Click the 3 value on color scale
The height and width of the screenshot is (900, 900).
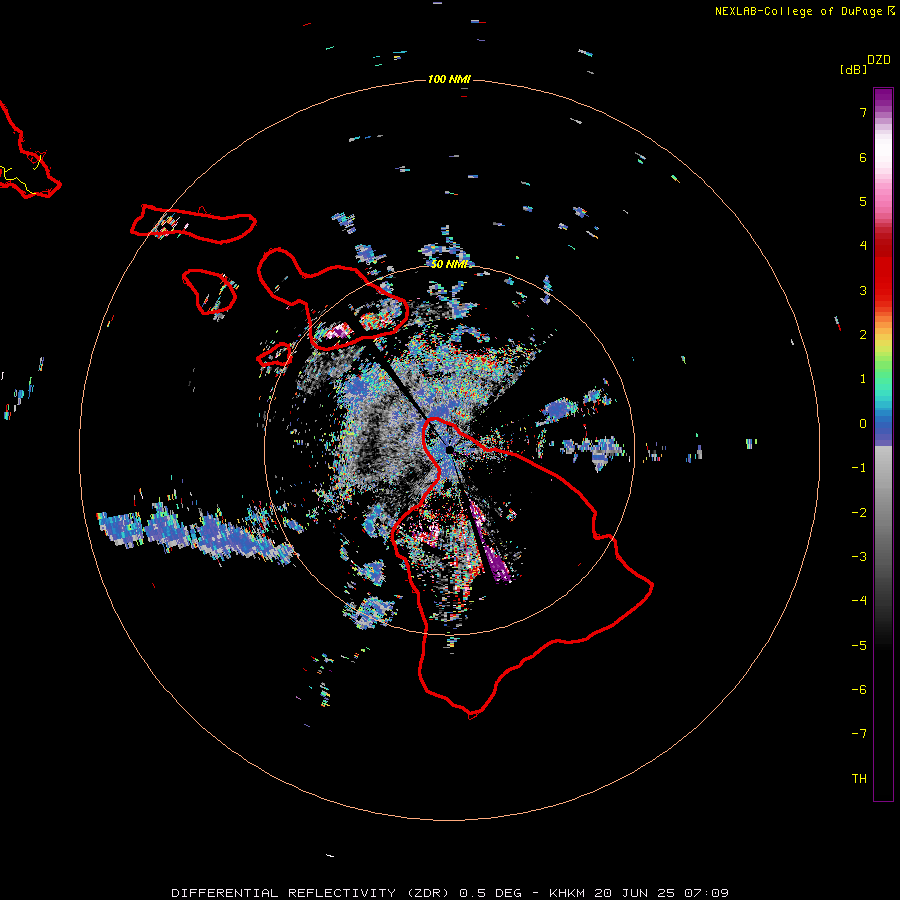[863, 290]
